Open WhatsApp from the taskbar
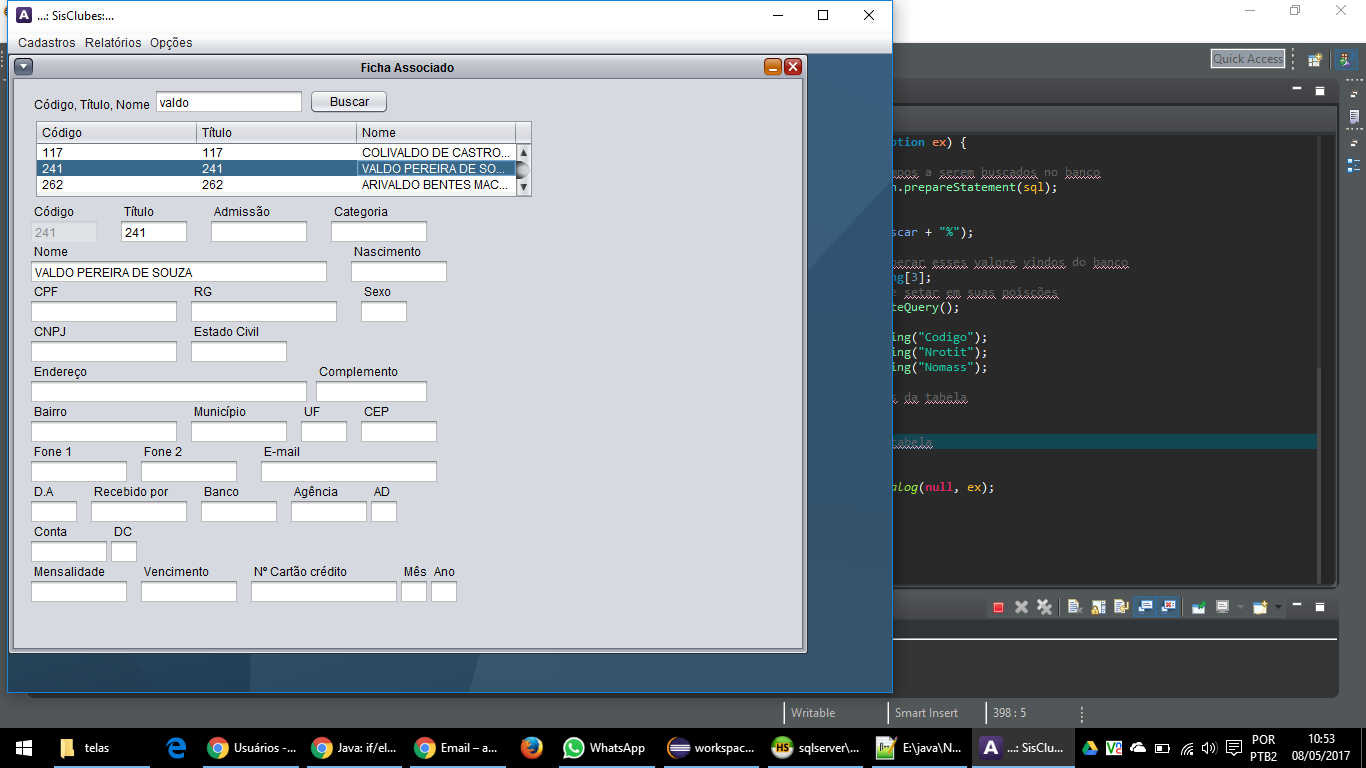The image size is (1366, 768). point(604,747)
